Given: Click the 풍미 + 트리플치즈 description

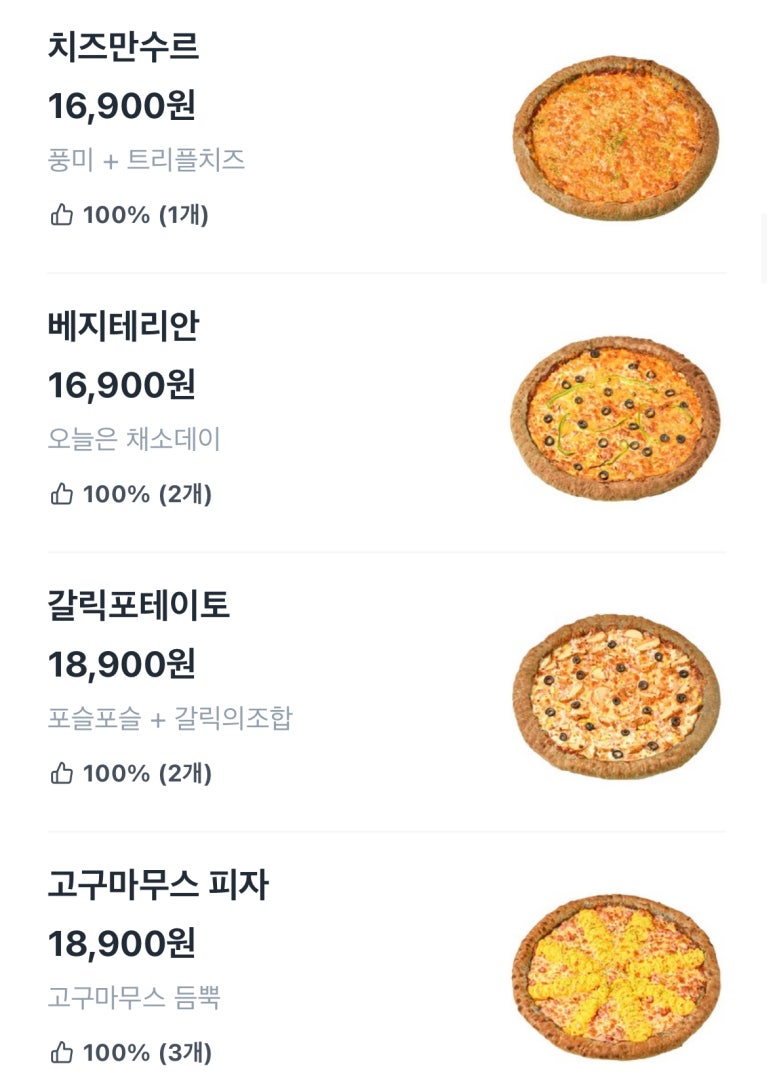Looking at the screenshot, I should pos(146,160).
